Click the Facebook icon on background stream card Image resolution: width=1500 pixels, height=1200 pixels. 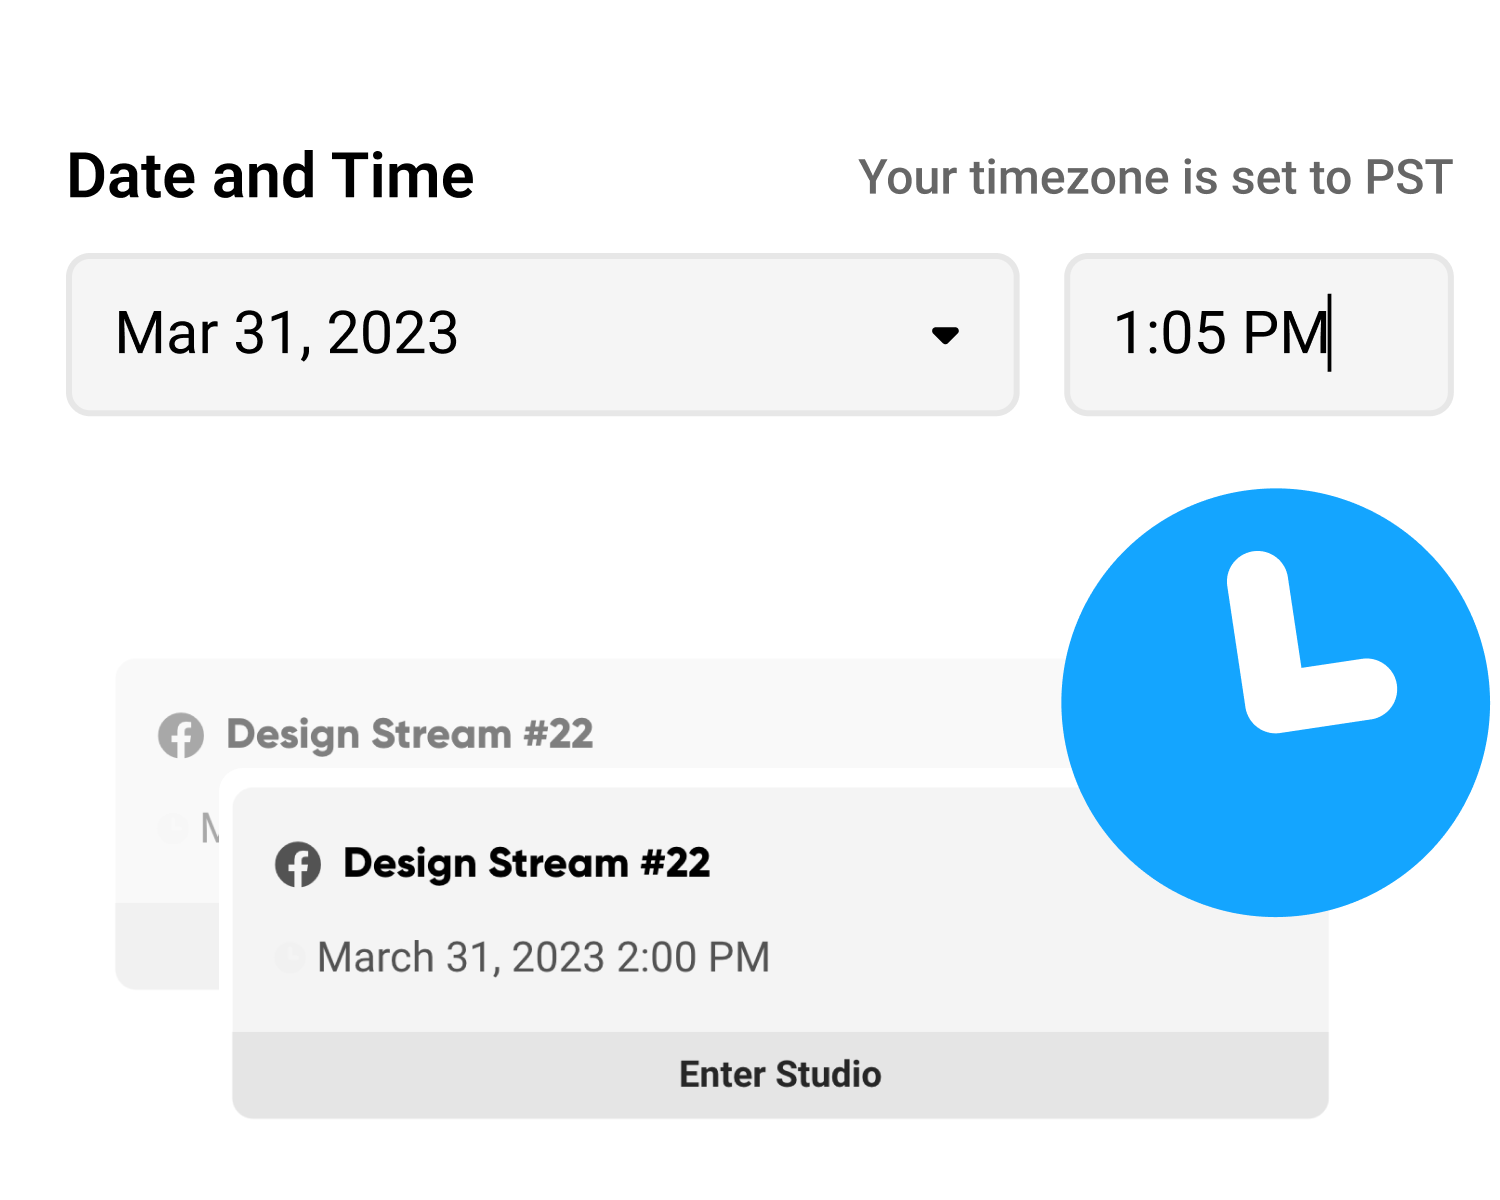[181, 735]
